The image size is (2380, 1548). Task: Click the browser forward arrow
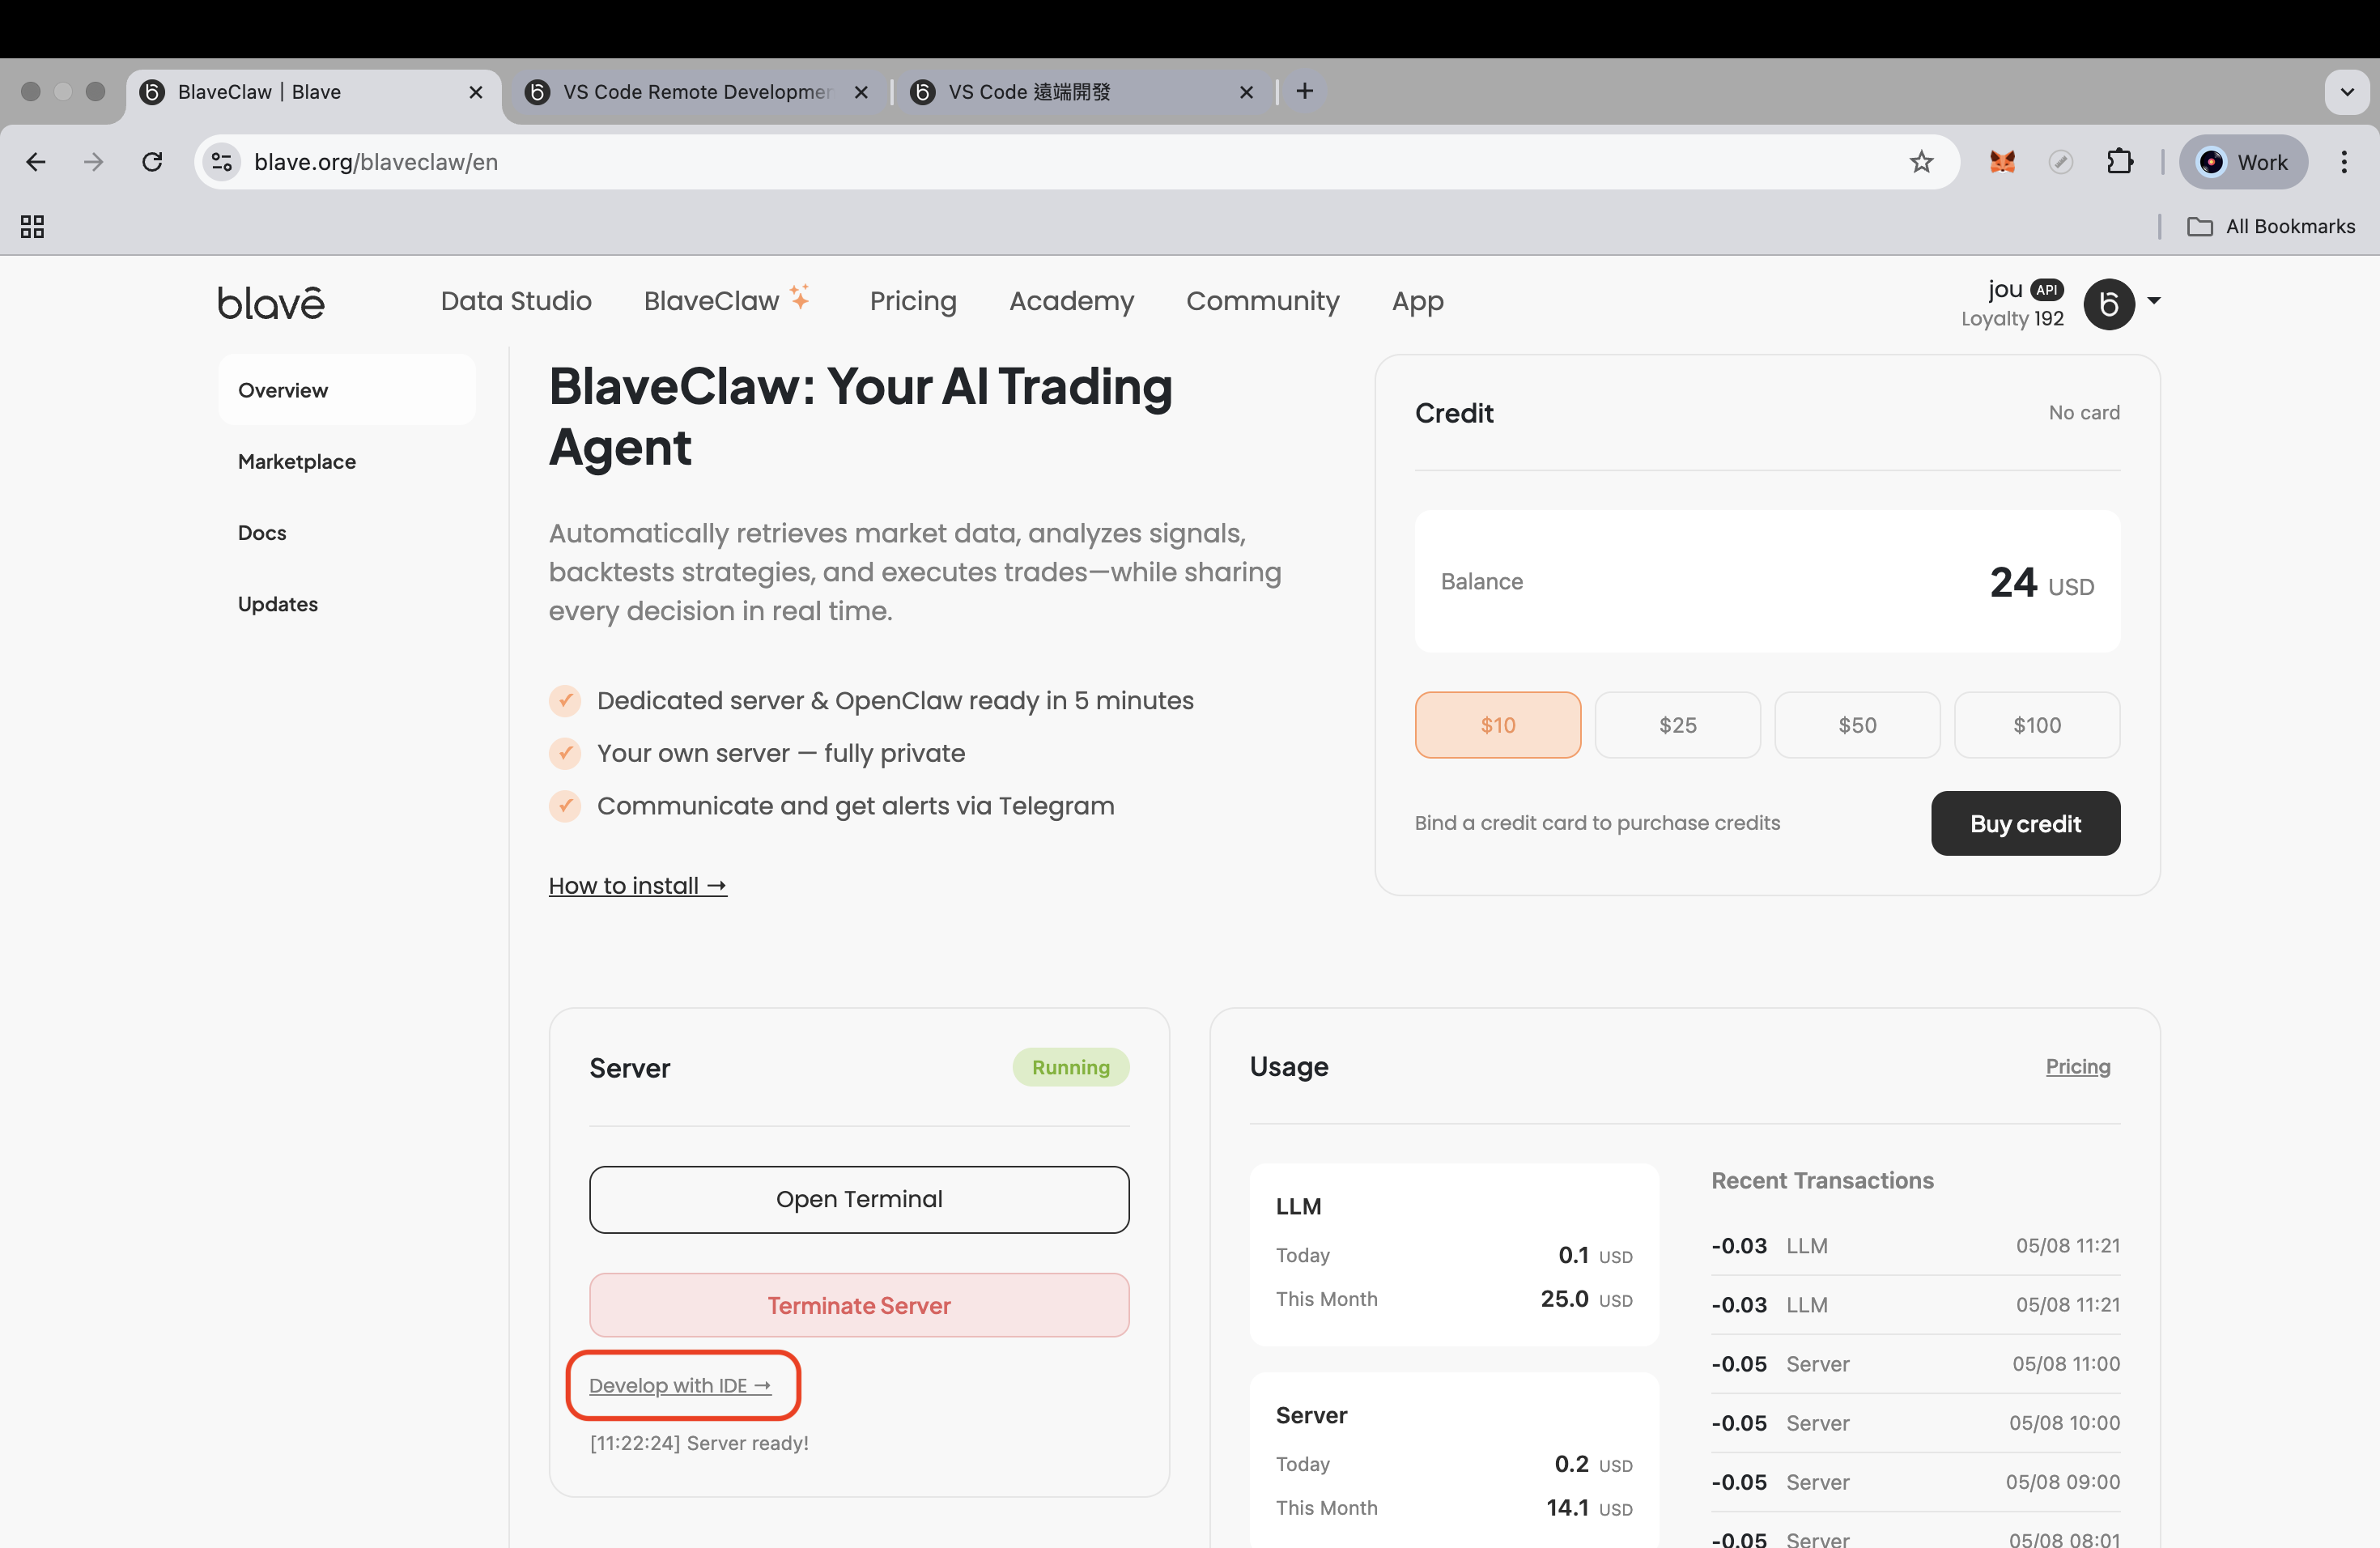point(93,162)
